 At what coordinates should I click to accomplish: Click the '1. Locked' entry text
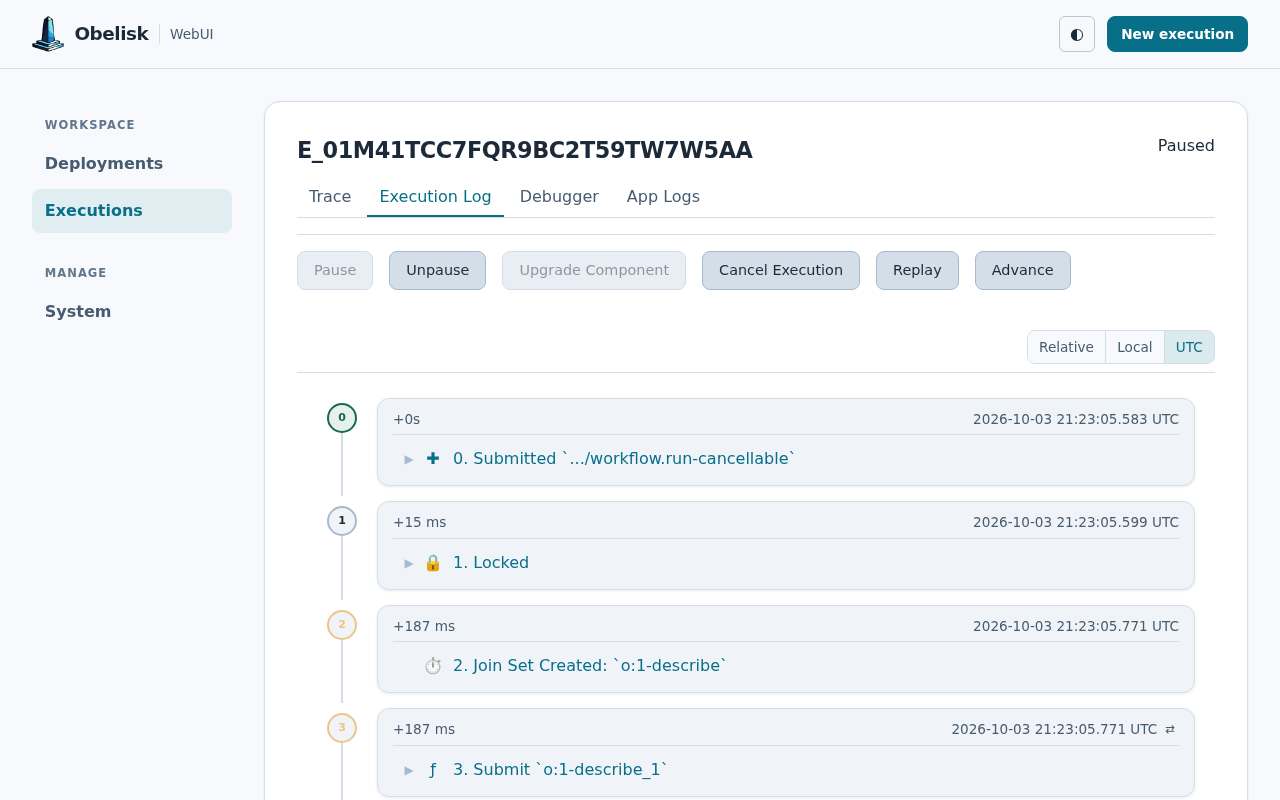coord(491,563)
